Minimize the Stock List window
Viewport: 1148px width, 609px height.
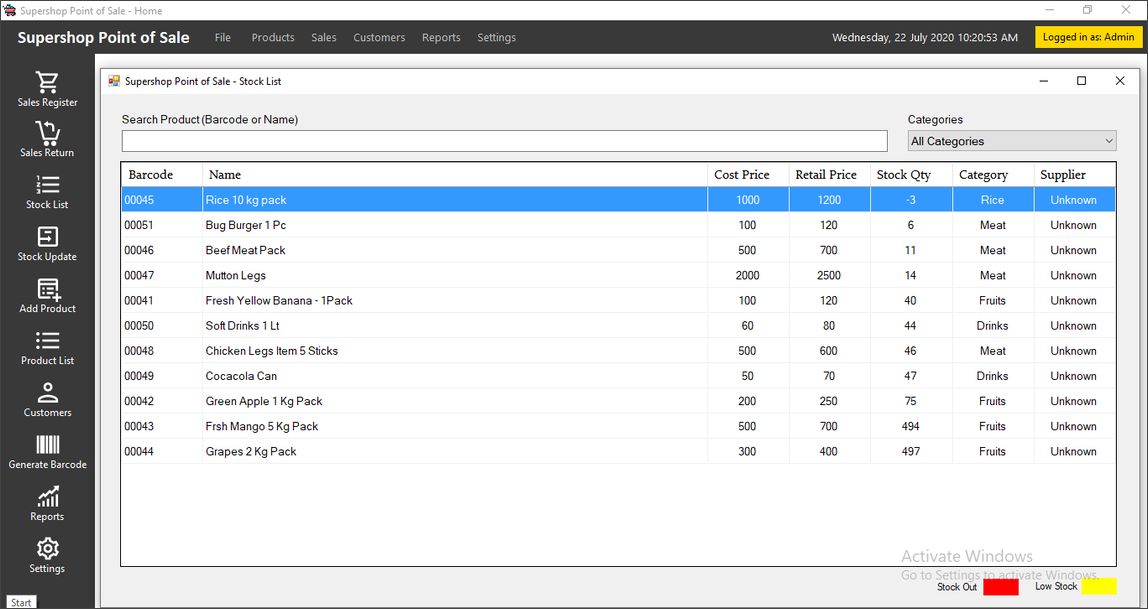[x=1044, y=81]
